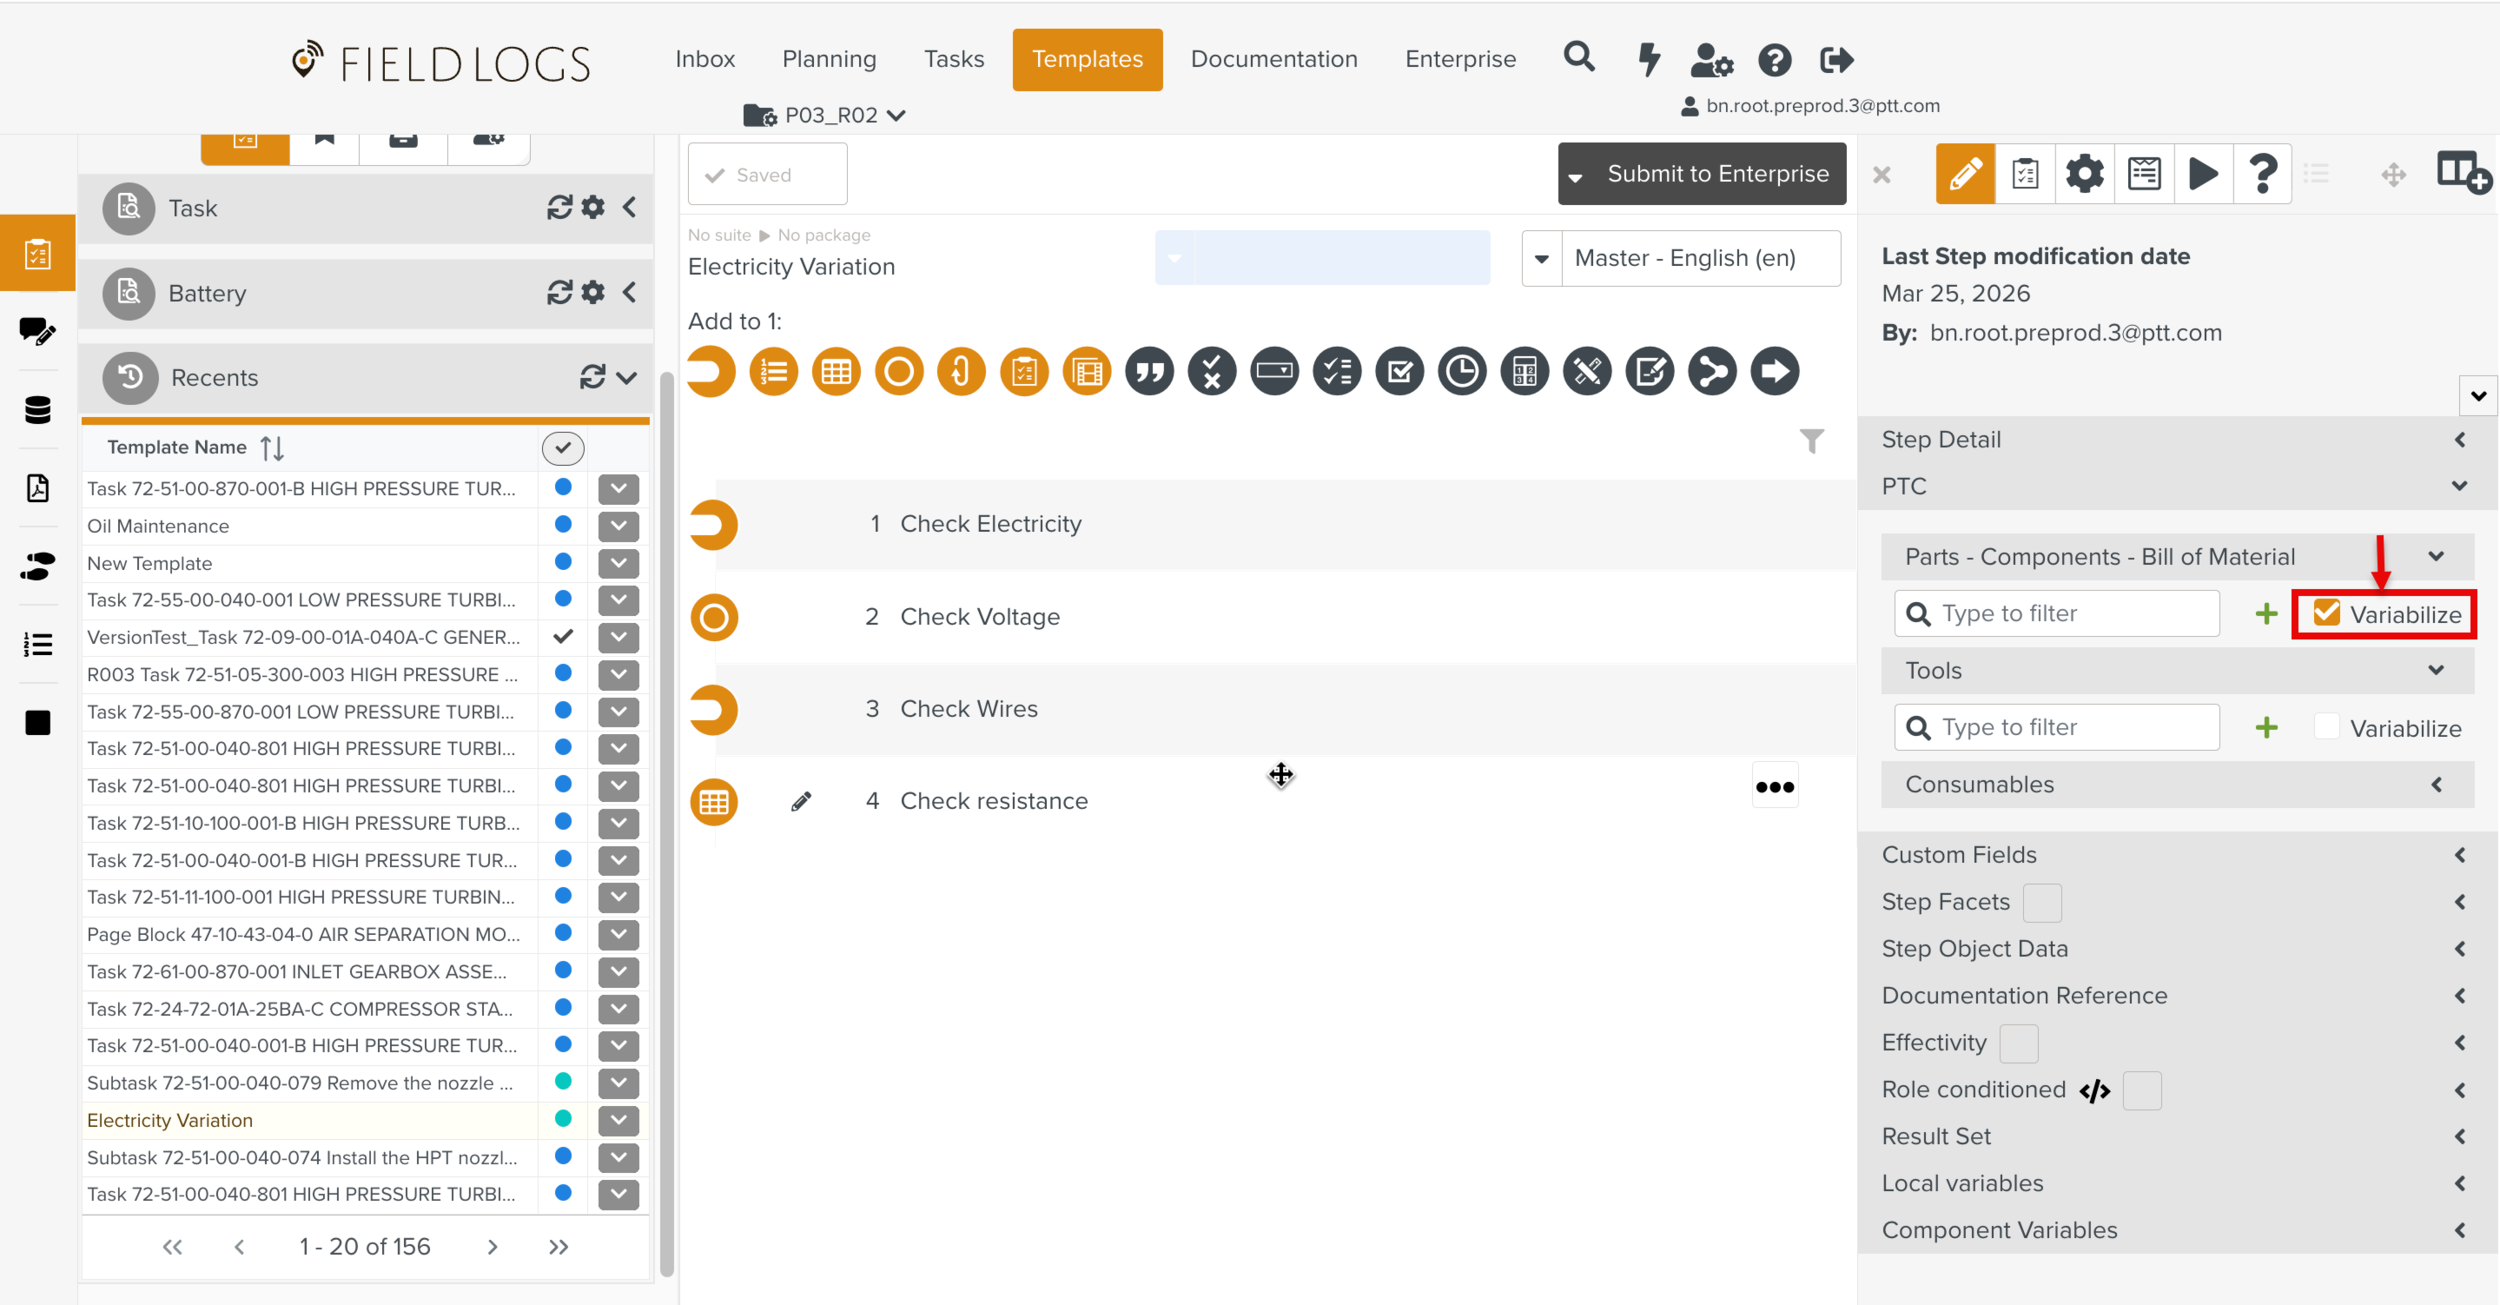Click the pencil edit icon on Check resistance
Viewport: 2500px width, 1305px height.
pyautogui.click(x=801, y=801)
